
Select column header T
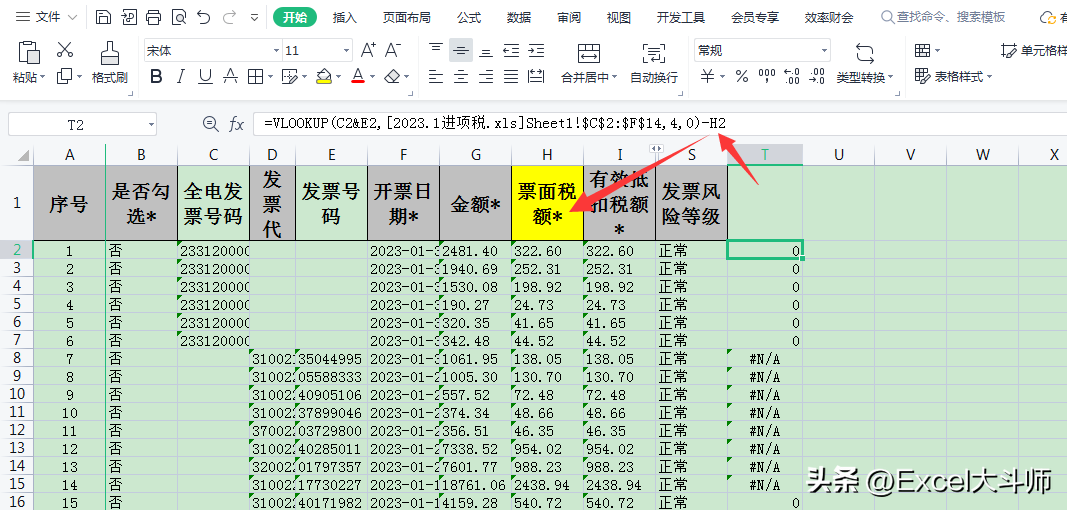pyautogui.click(x=765, y=155)
